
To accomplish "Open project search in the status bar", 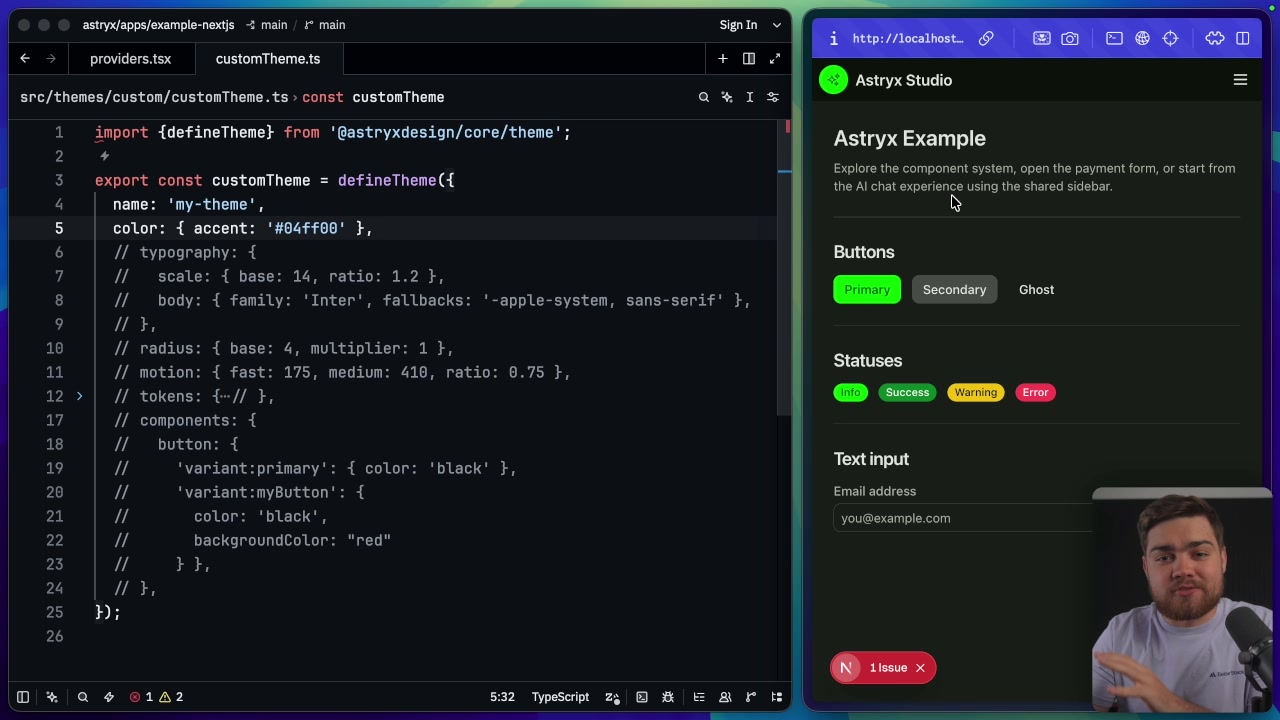I will [x=83, y=697].
